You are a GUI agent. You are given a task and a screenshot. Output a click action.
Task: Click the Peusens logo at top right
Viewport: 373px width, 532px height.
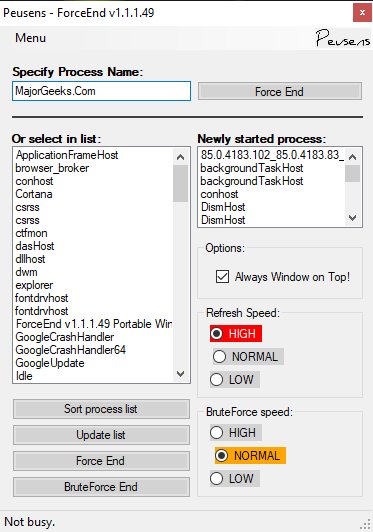[342, 38]
